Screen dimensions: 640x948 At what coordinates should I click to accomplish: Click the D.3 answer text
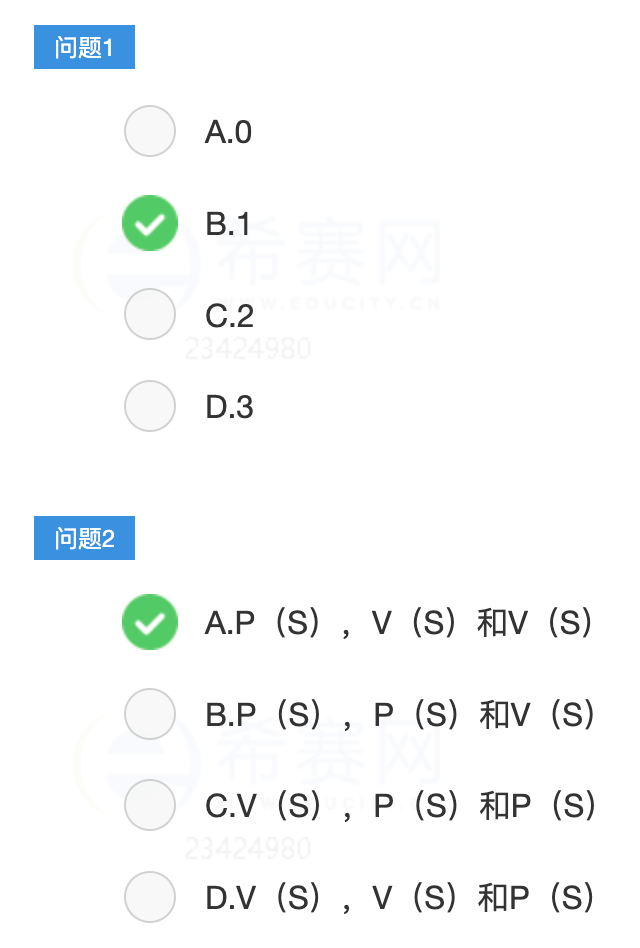pyautogui.click(x=230, y=407)
